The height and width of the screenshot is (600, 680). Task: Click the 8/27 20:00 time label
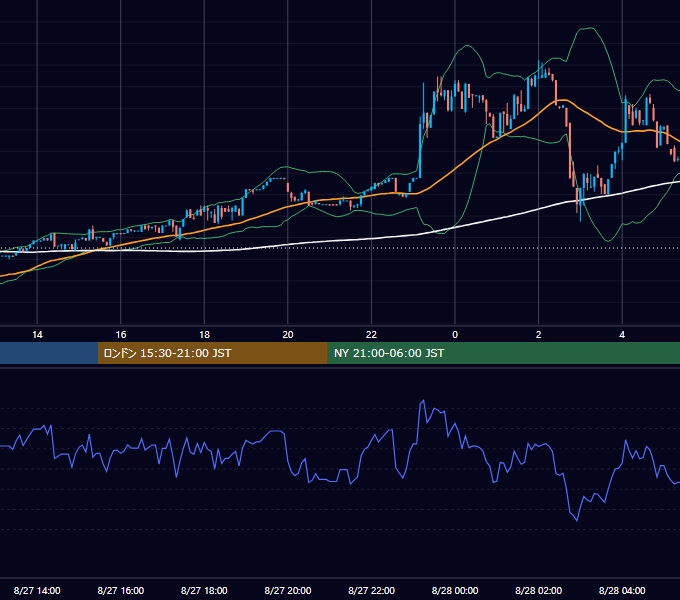click(288, 590)
